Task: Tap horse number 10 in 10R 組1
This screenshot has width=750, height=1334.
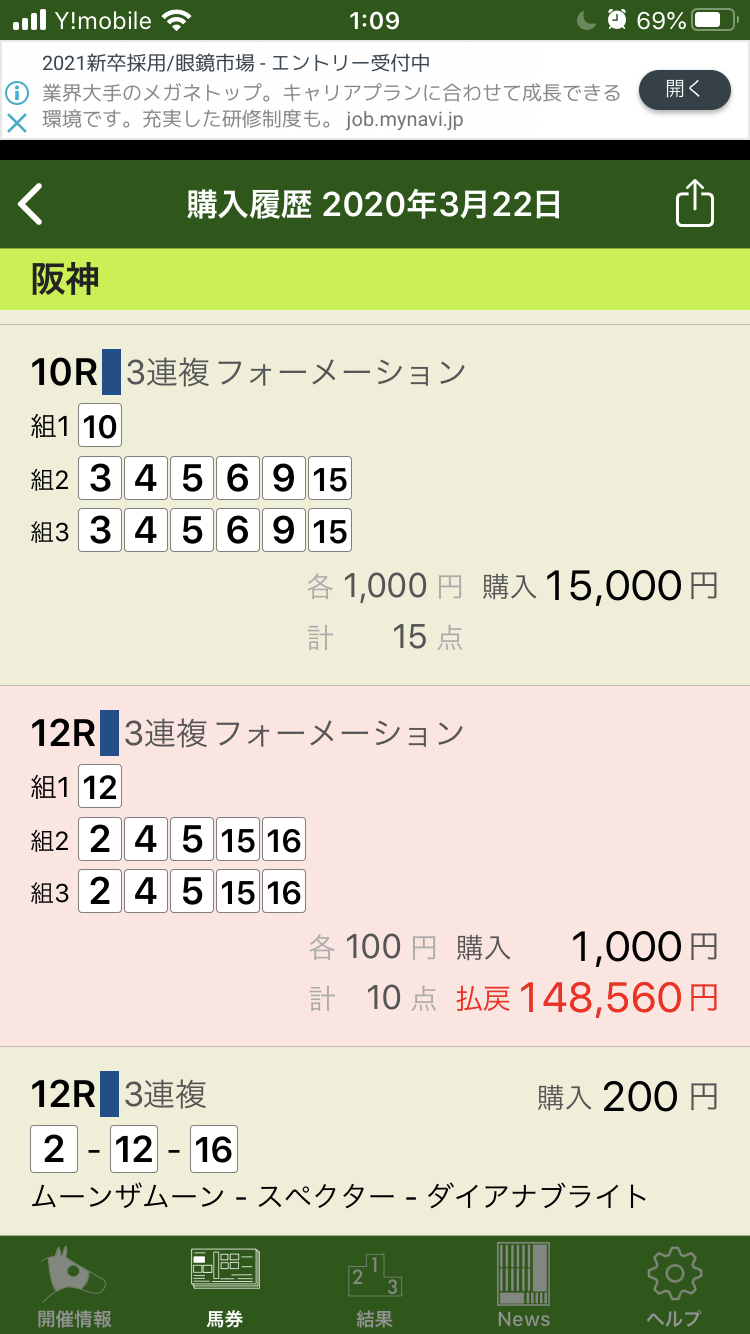Action: 100,428
